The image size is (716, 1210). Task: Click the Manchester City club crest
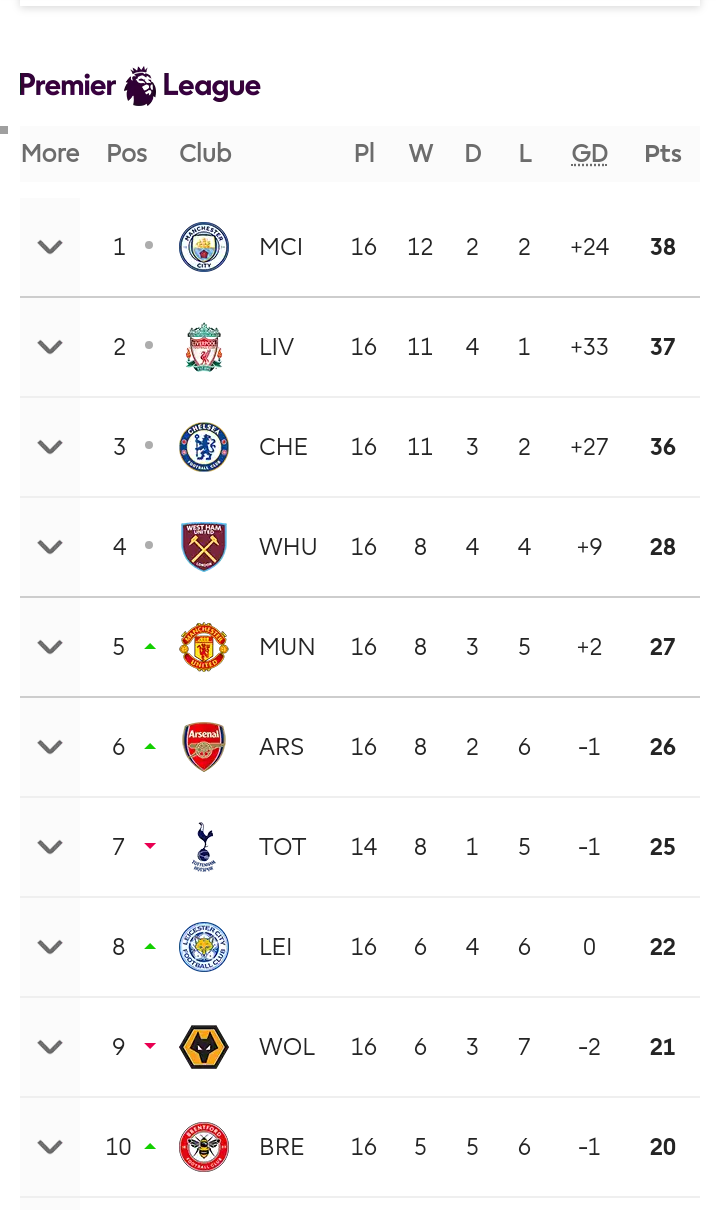coord(204,247)
